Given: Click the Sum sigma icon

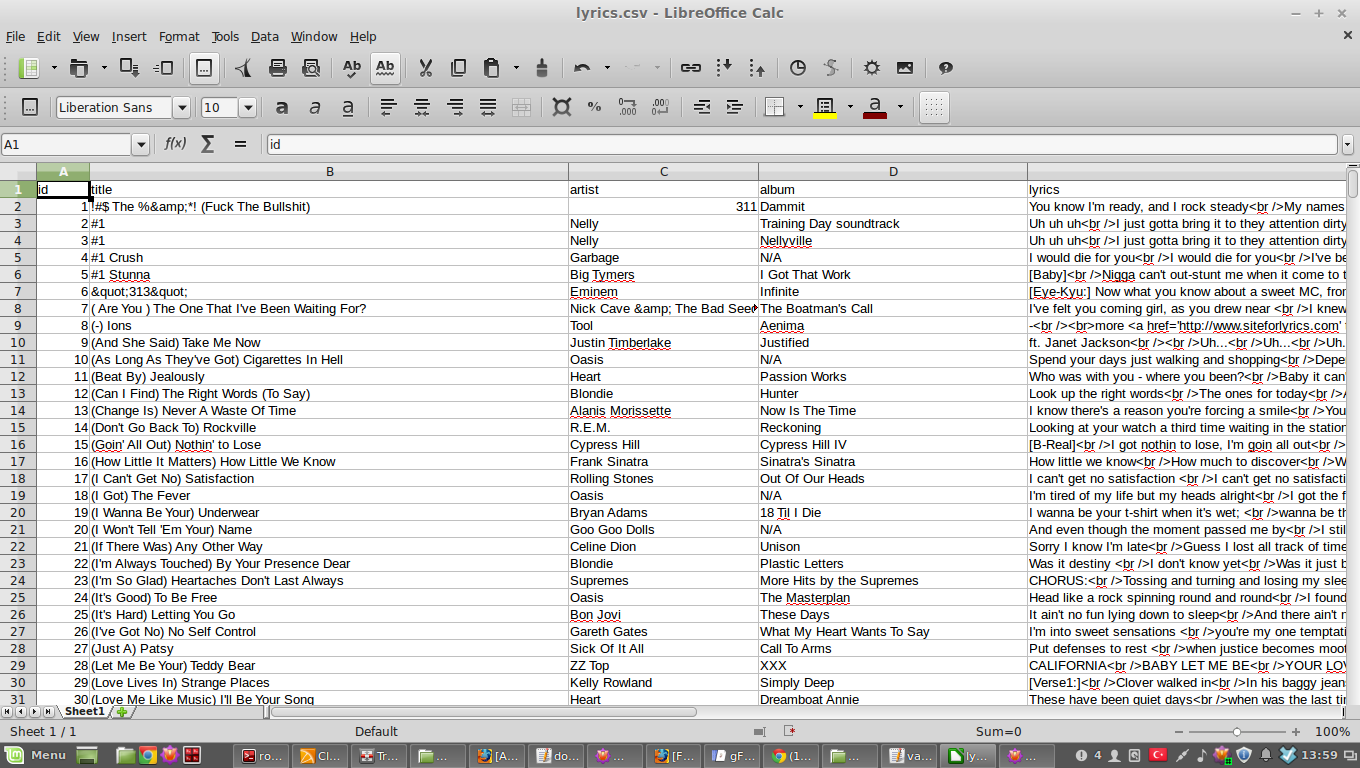Looking at the screenshot, I should tap(207, 144).
